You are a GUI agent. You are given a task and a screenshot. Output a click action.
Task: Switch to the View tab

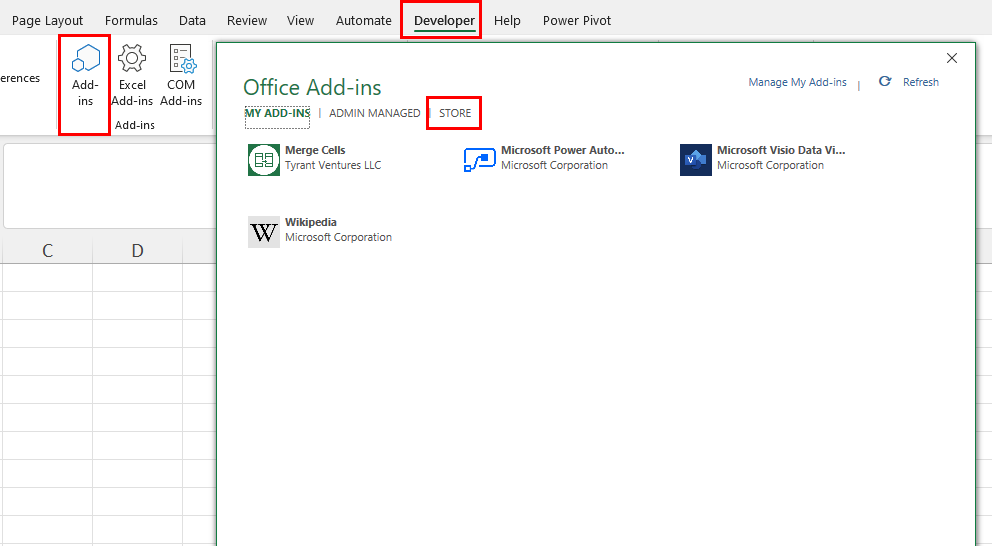[300, 20]
